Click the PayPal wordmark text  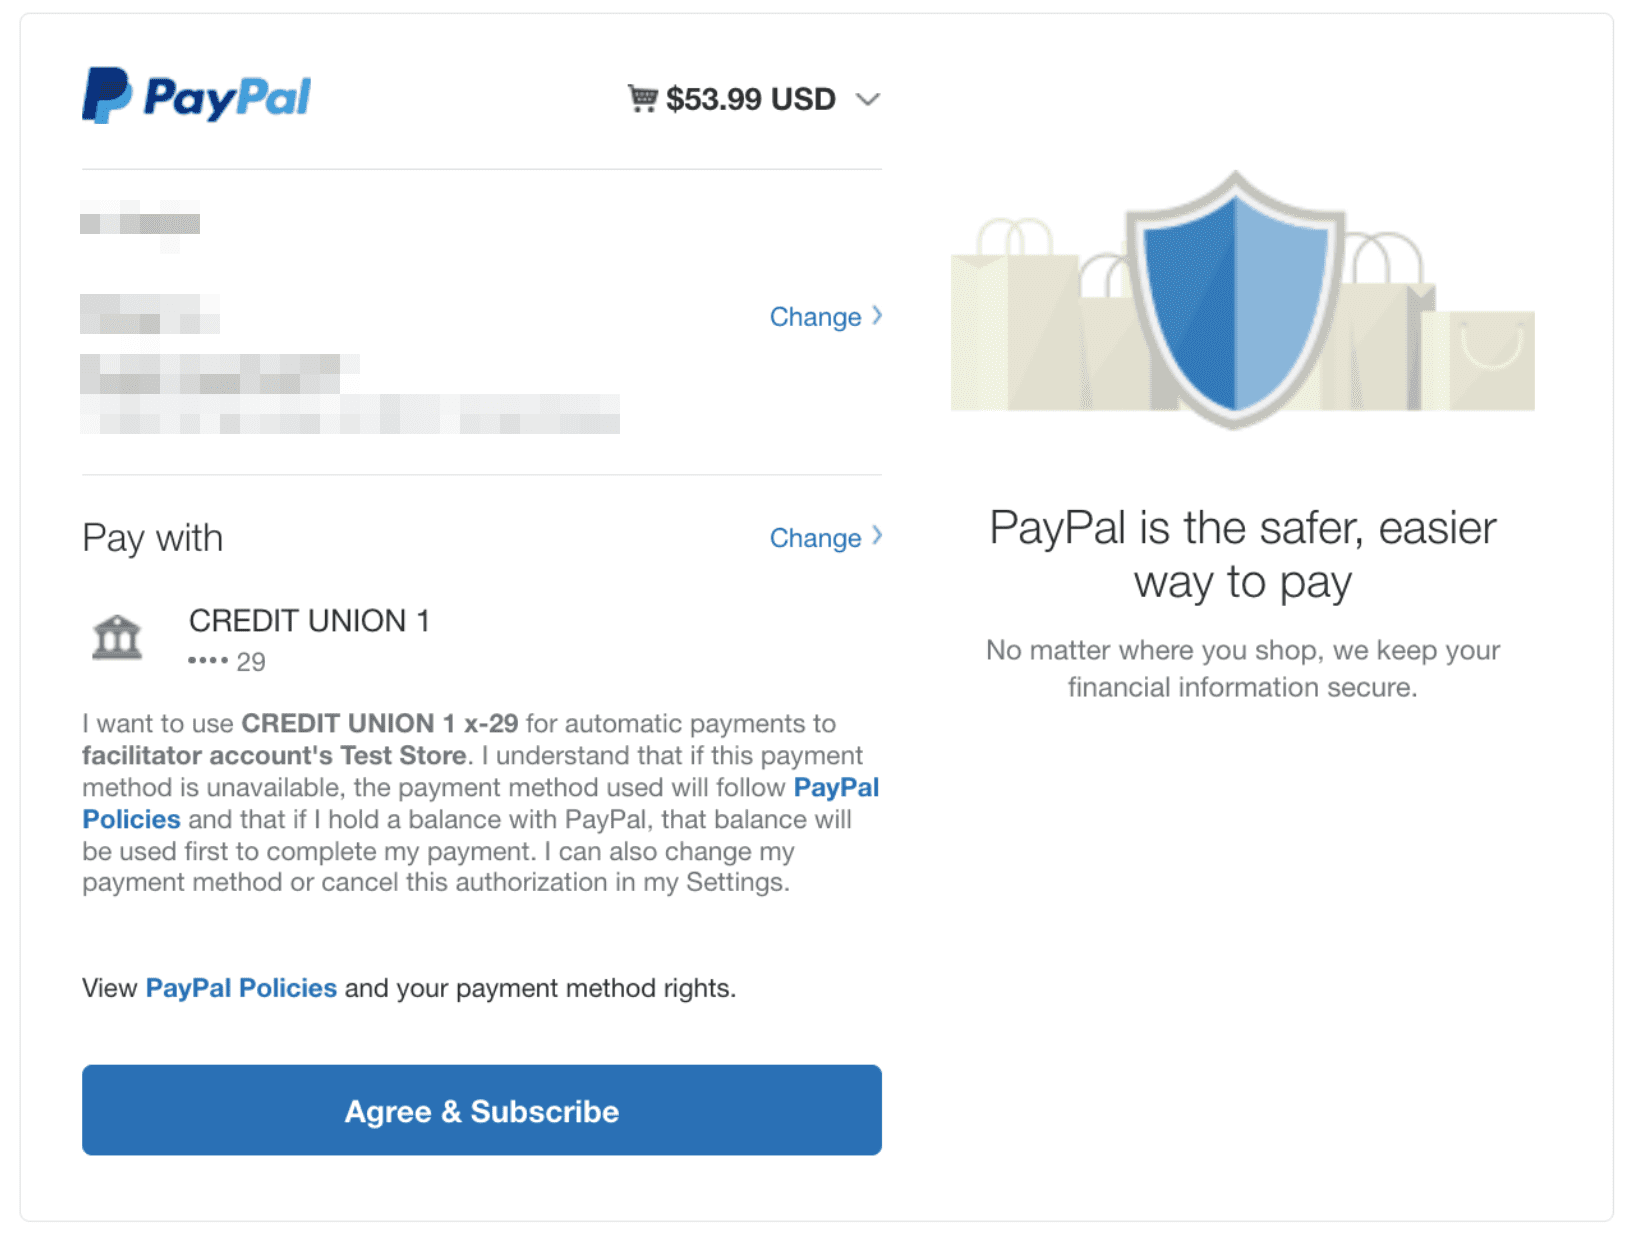[227, 98]
